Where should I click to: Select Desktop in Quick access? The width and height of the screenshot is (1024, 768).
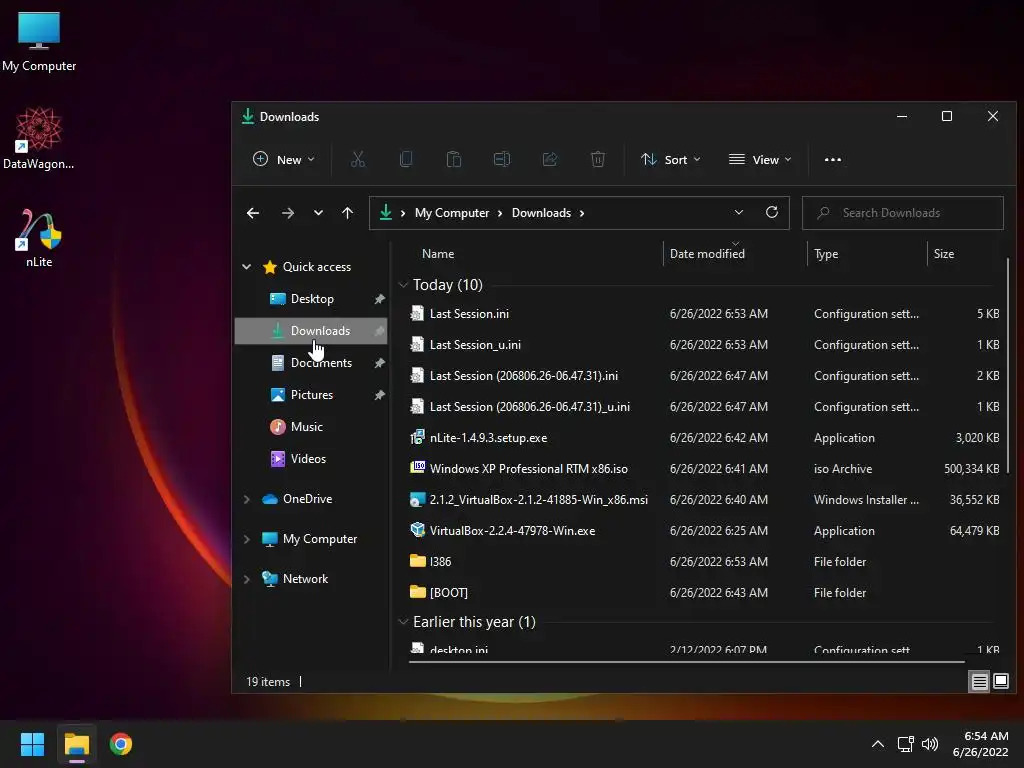[x=311, y=298]
